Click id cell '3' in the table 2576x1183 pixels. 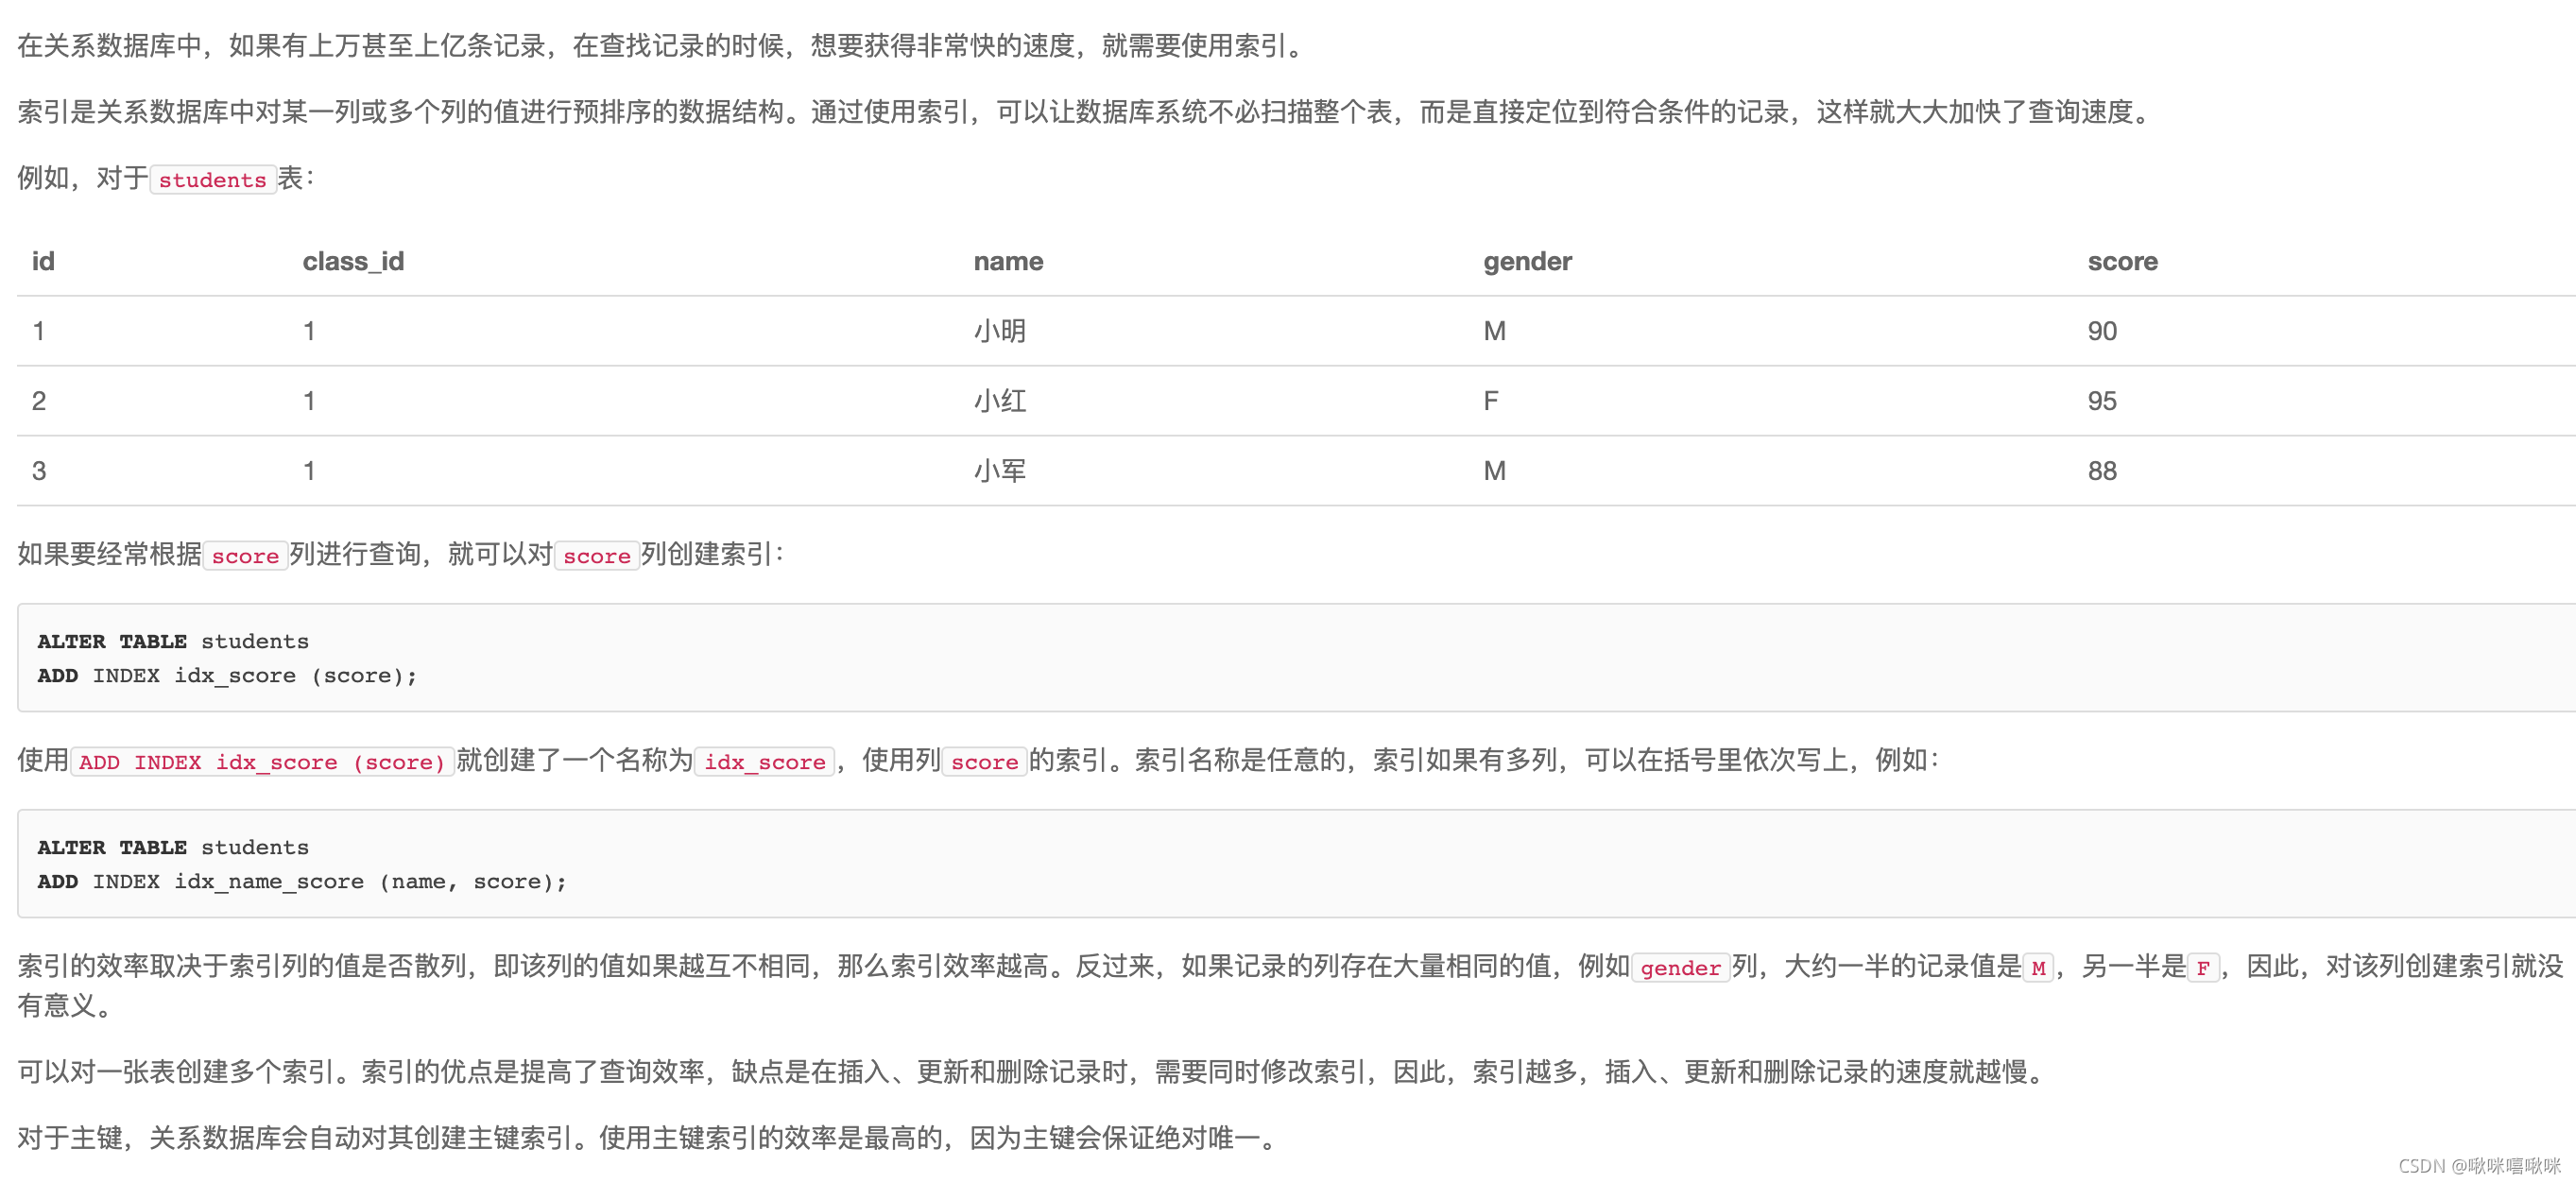click(39, 471)
